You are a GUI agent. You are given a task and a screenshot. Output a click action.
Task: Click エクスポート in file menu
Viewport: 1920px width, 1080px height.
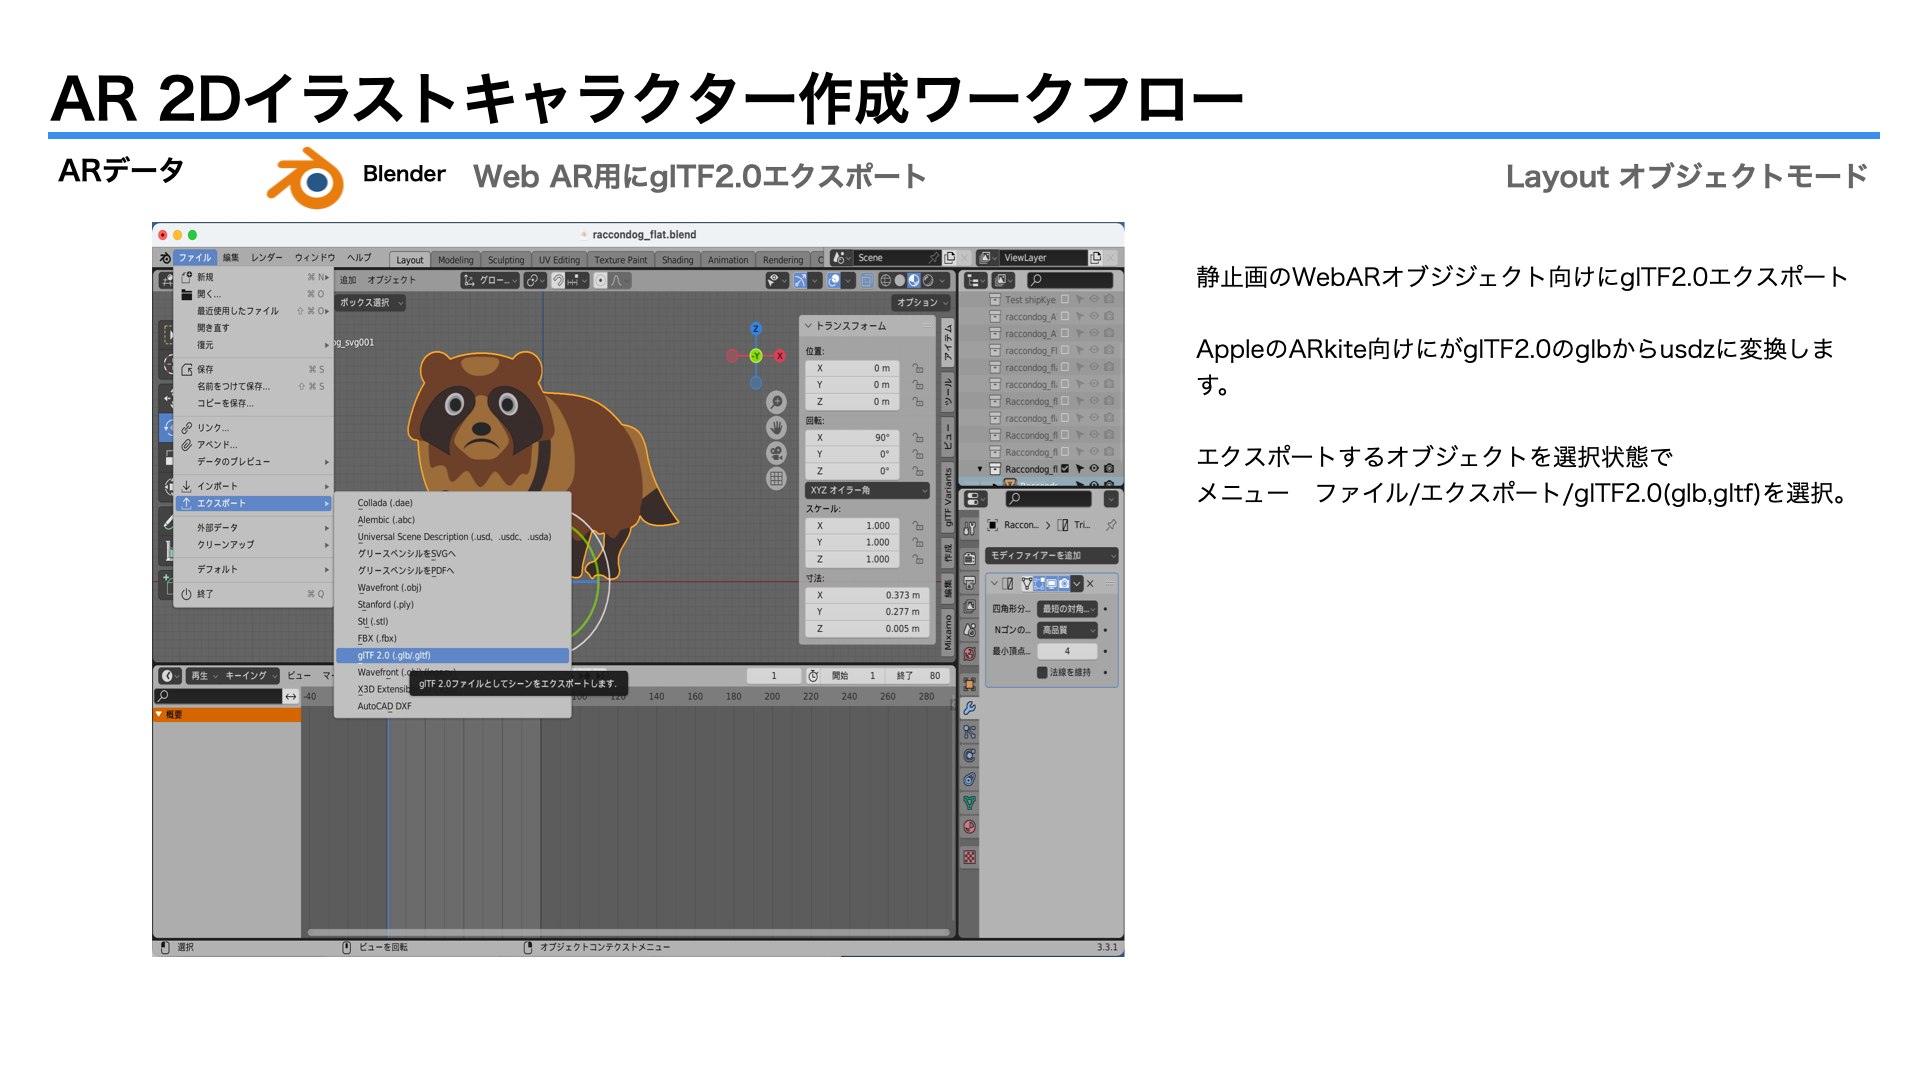pyautogui.click(x=254, y=503)
